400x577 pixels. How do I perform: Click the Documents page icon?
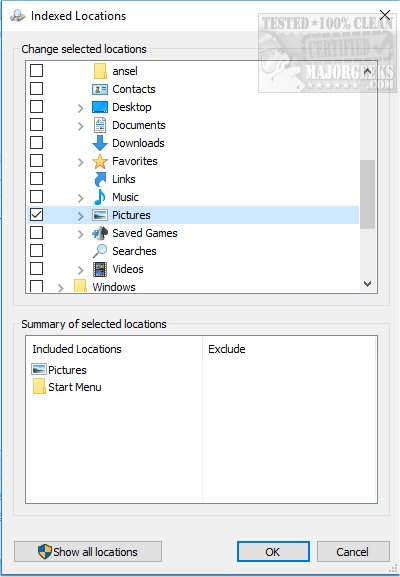(100, 125)
